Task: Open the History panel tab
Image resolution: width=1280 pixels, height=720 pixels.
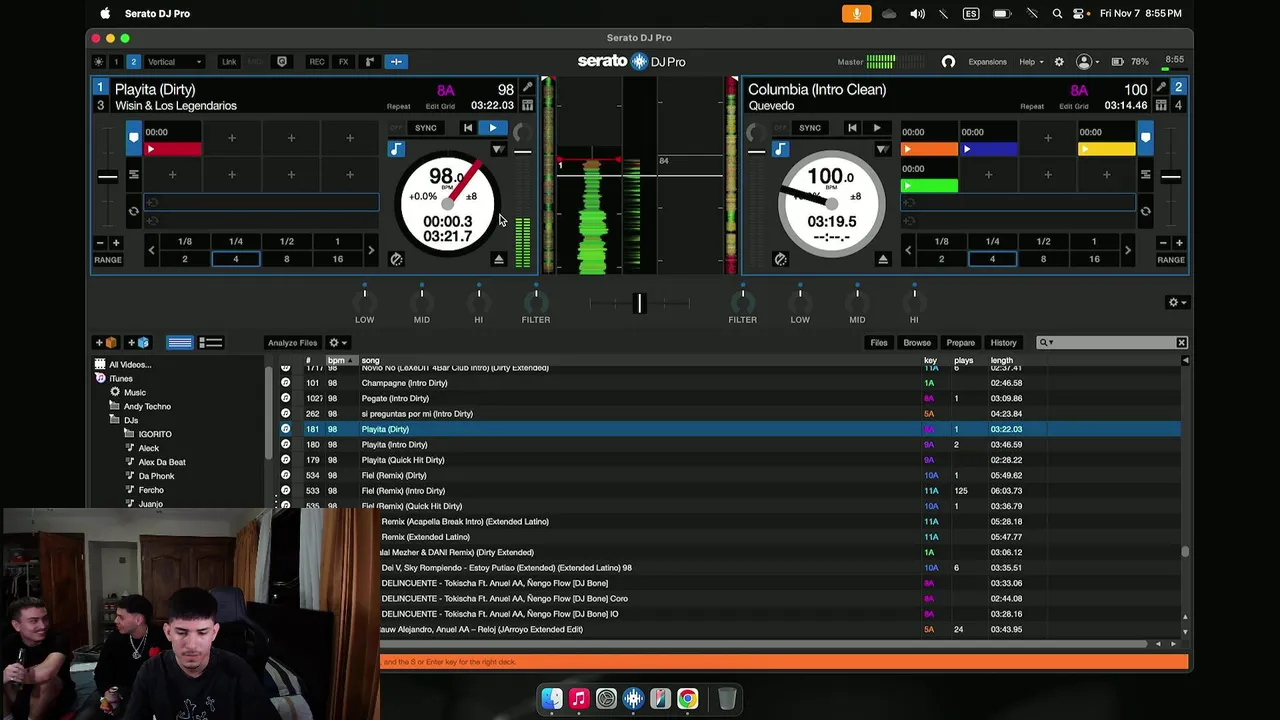Action: (x=1003, y=343)
